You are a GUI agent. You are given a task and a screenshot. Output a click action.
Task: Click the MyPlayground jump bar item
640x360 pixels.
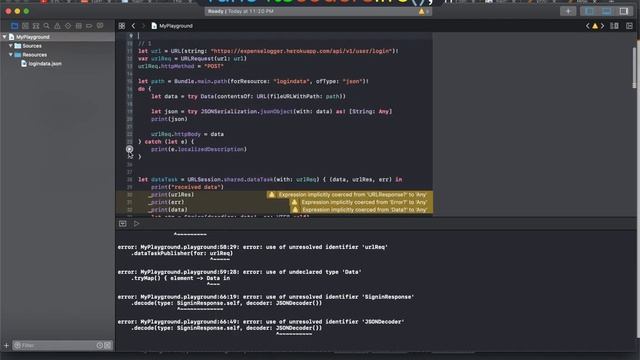[x=172, y=26]
